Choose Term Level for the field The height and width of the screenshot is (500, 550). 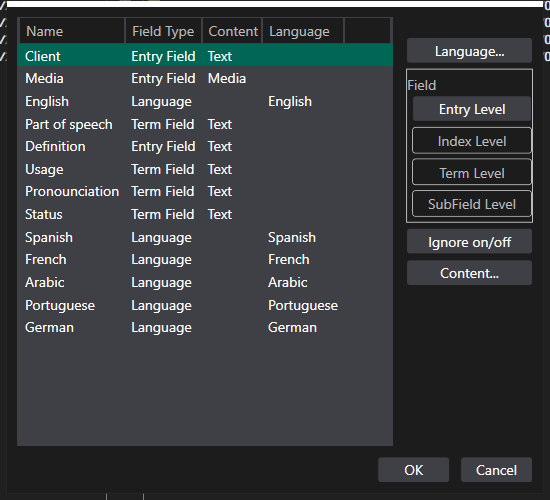tap(472, 172)
